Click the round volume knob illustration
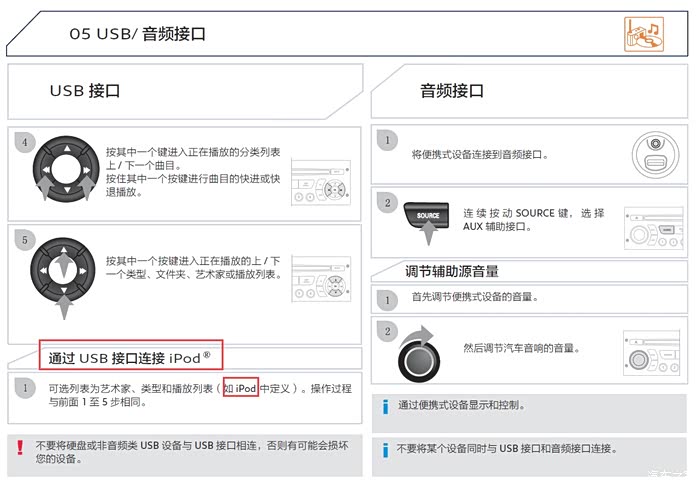The height and width of the screenshot is (487, 700). [x=418, y=360]
